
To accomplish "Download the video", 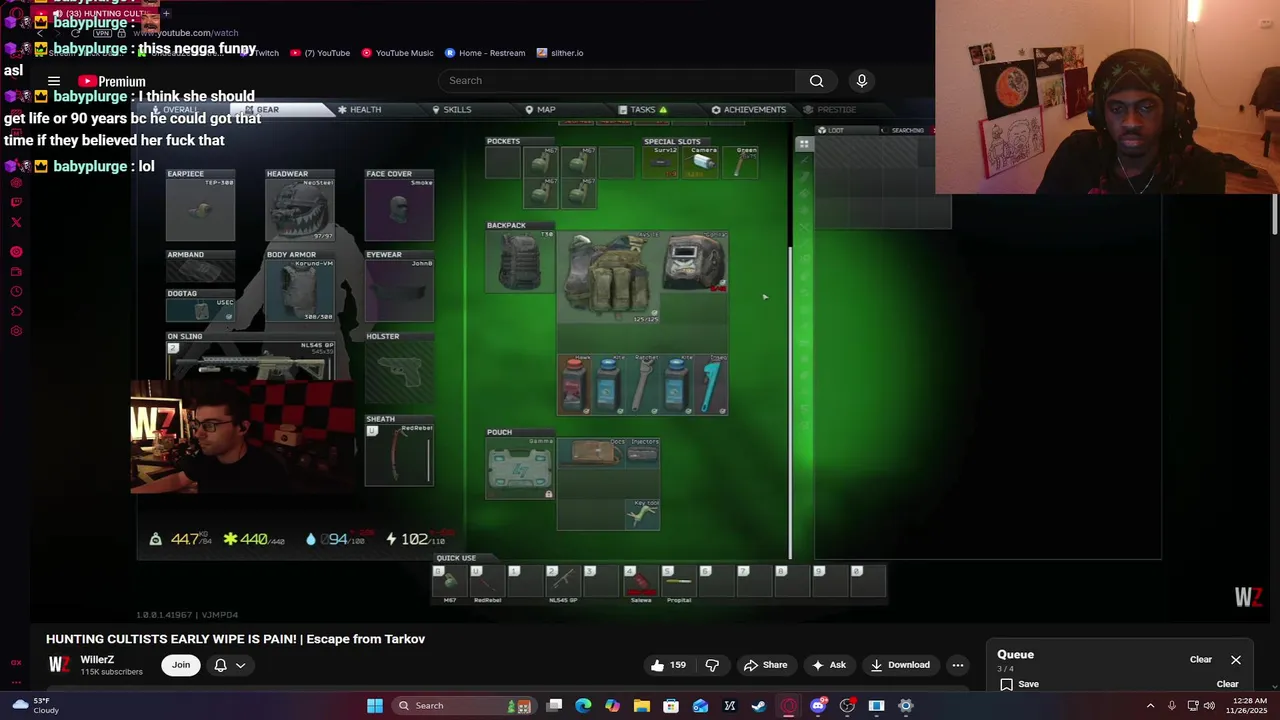I will (899, 665).
